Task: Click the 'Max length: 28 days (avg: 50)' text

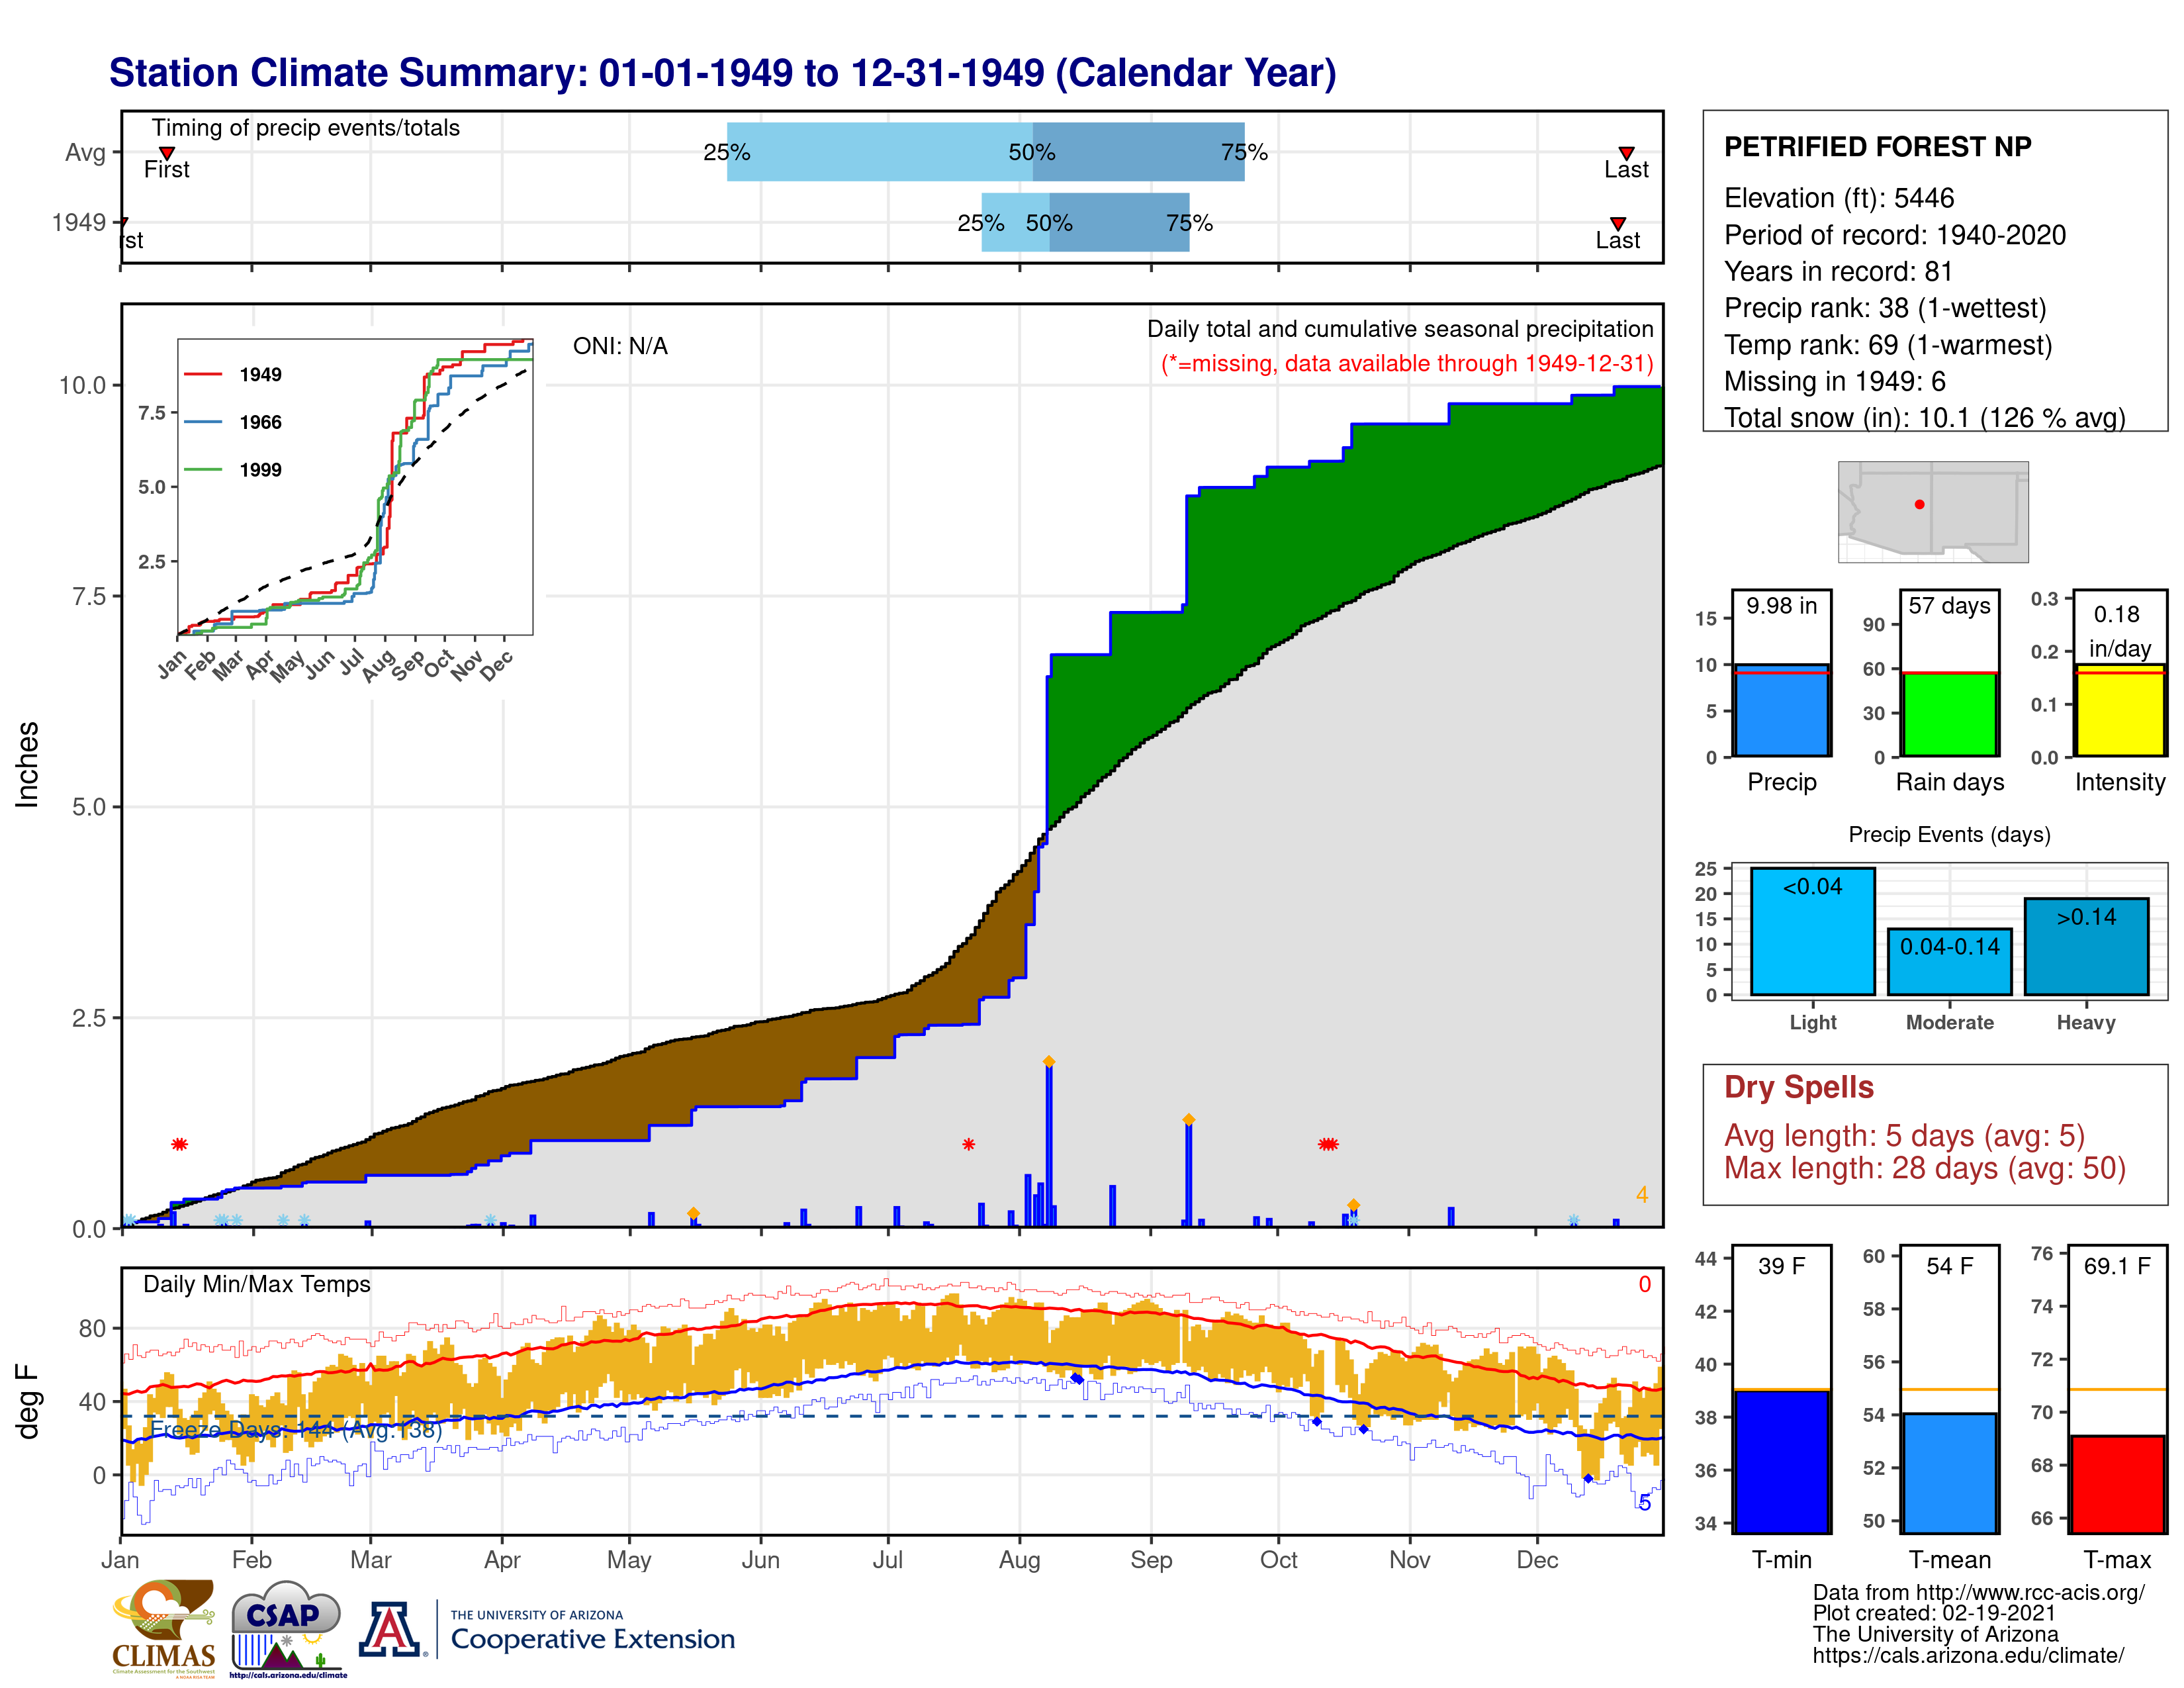Action: 1924,1168
